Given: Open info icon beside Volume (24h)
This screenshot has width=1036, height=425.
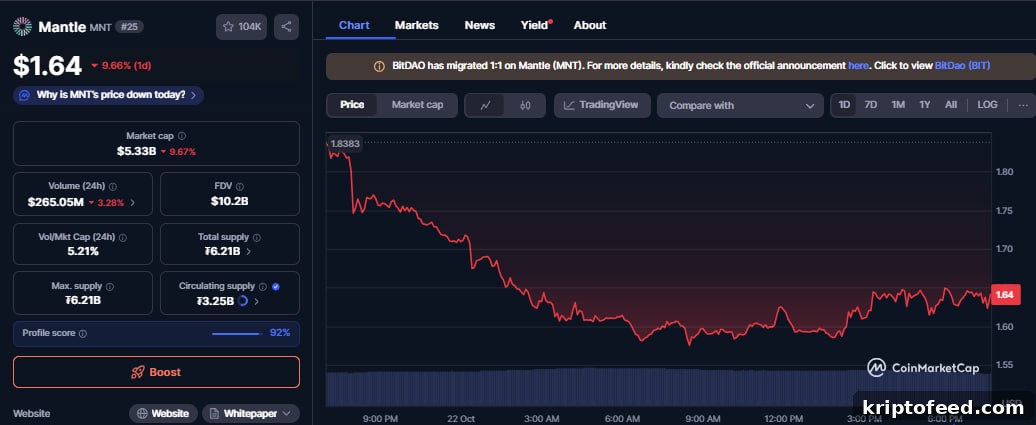Looking at the screenshot, I should [113, 187].
